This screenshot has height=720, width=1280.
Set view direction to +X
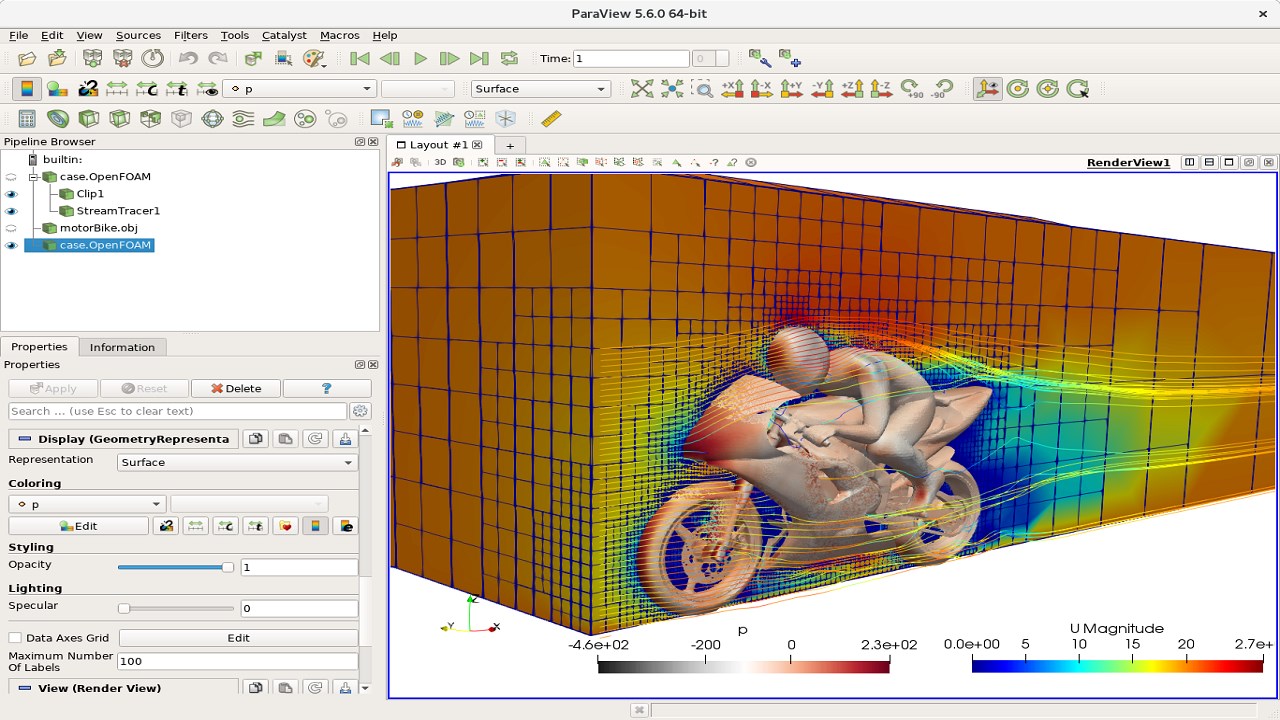click(x=732, y=89)
